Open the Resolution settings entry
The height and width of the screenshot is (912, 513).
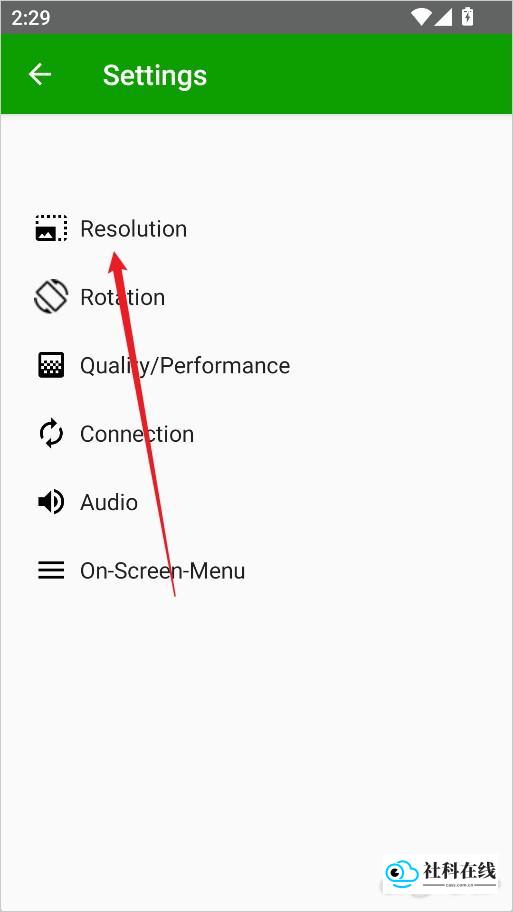pyautogui.click(x=256, y=228)
